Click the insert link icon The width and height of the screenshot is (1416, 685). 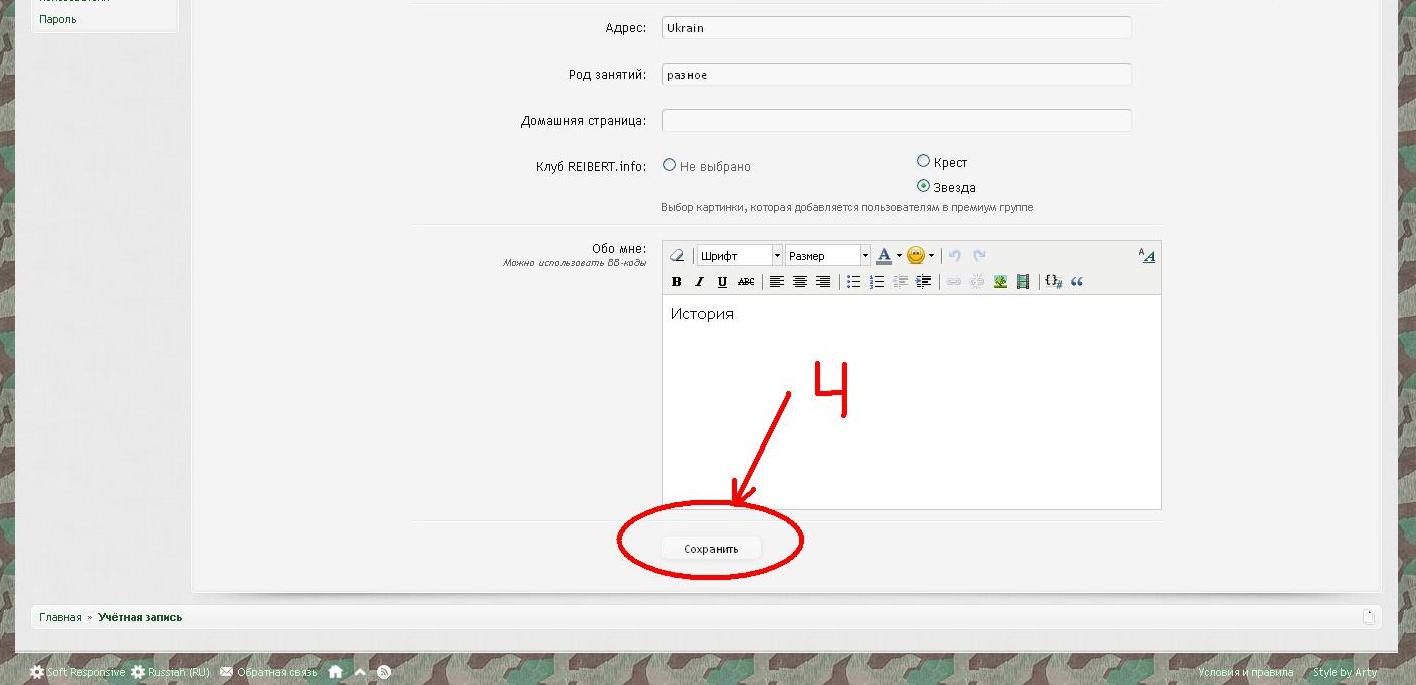pos(953,282)
